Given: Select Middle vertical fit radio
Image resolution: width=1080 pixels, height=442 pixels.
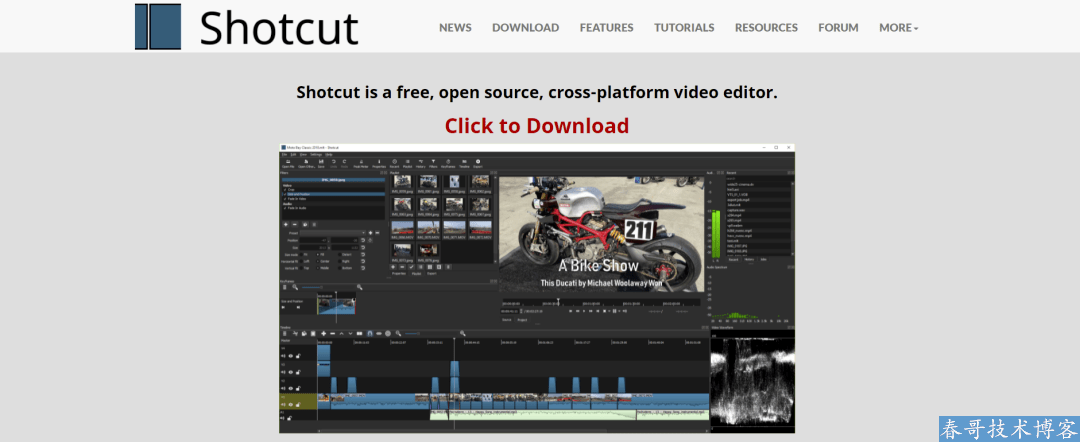Looking at the screenshot, I should (x=318, y=268).
